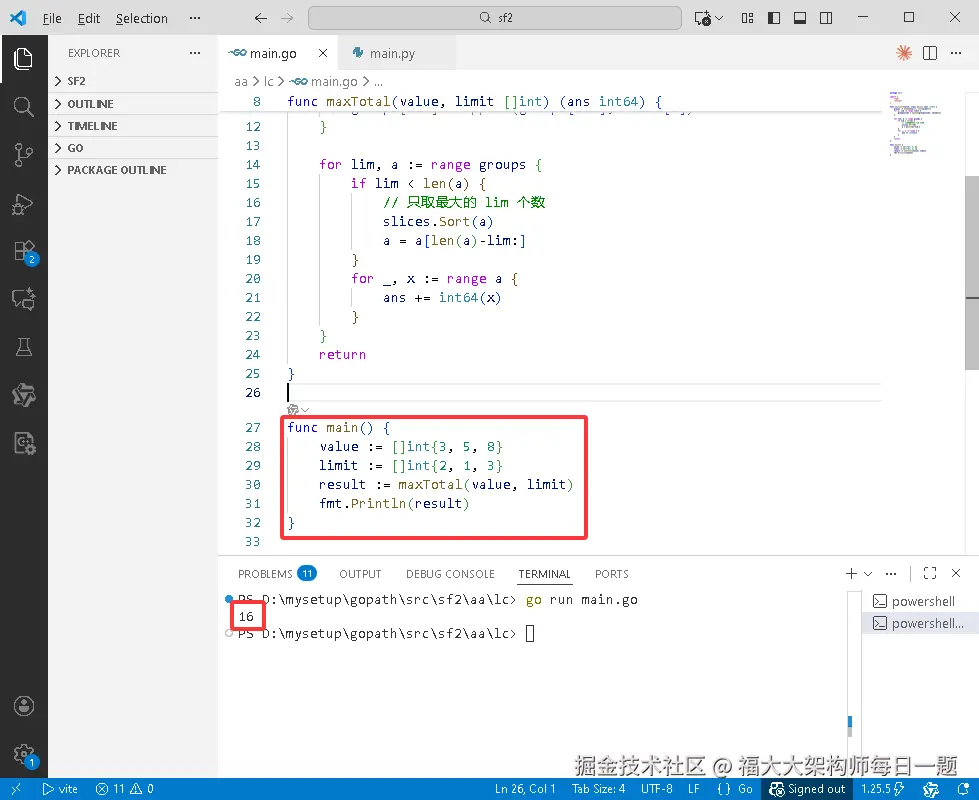Change Tab Size: 4 indentation setting

(598, 789)
